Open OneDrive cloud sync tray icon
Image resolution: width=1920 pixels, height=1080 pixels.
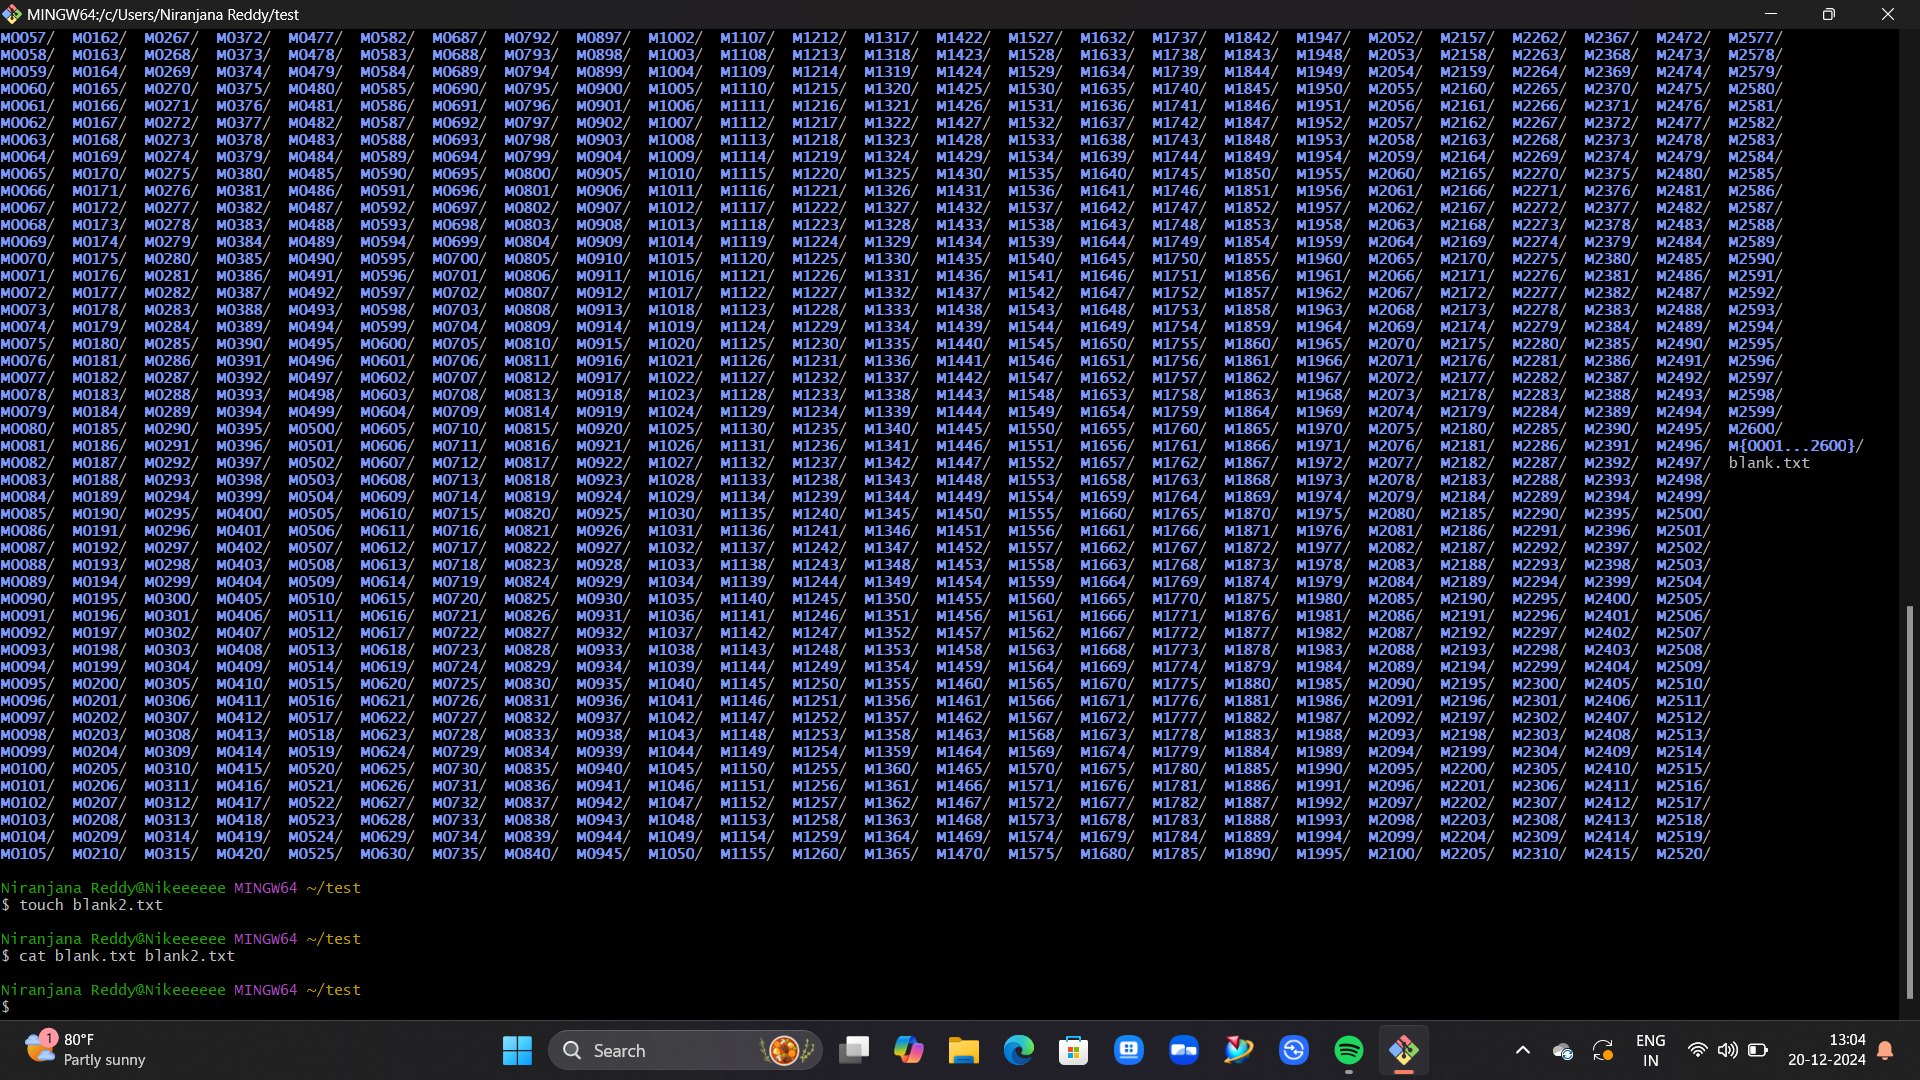[x=1562, y=1050]
